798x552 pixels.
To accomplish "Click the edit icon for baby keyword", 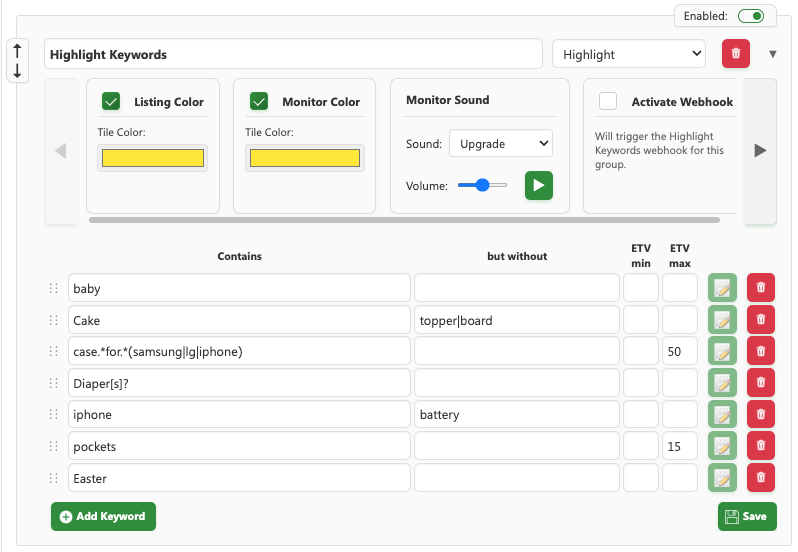I will (x=722, y=288).
